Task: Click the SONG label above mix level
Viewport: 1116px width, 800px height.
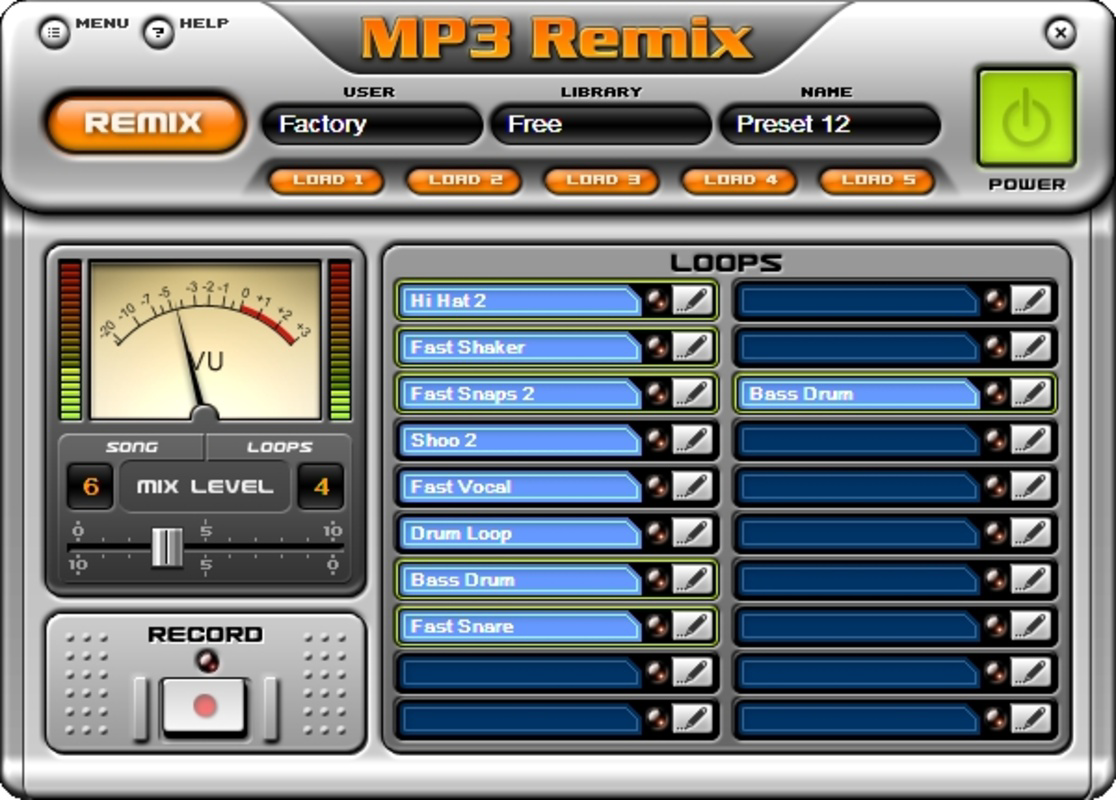Action: click(132, 447)
